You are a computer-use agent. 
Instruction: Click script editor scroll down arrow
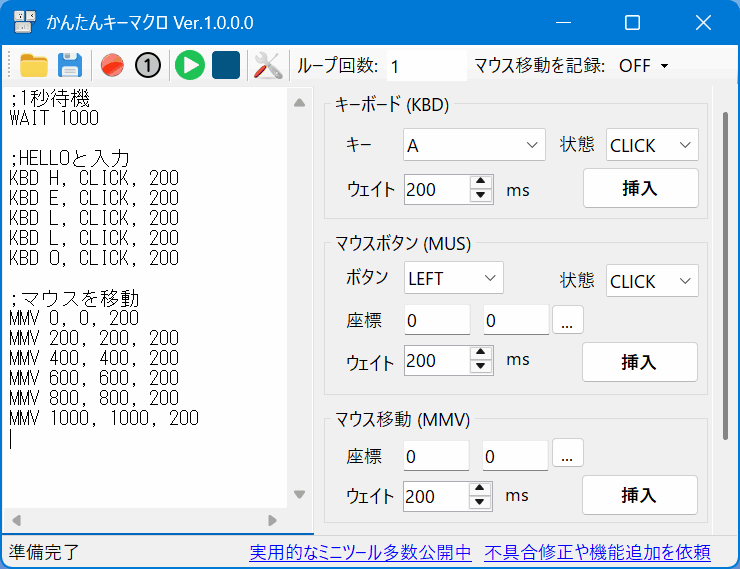[x=299, y=494]
